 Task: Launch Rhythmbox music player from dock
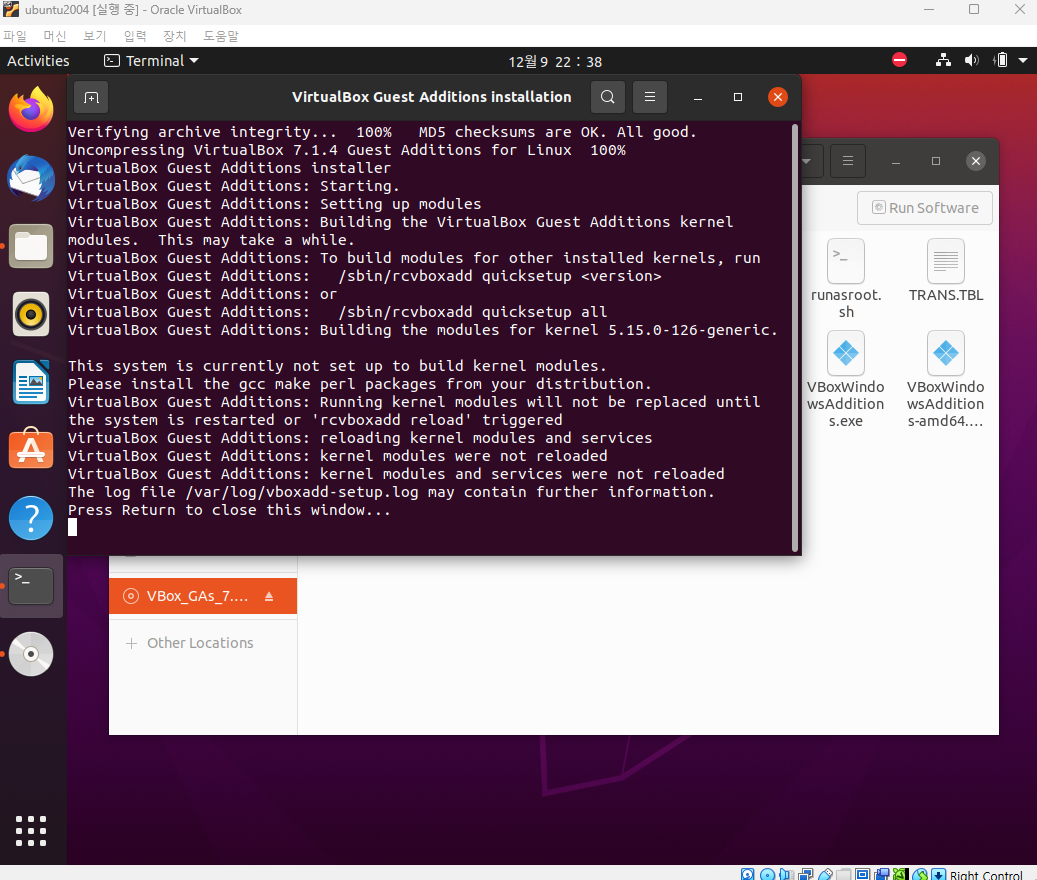pos(31,314)
